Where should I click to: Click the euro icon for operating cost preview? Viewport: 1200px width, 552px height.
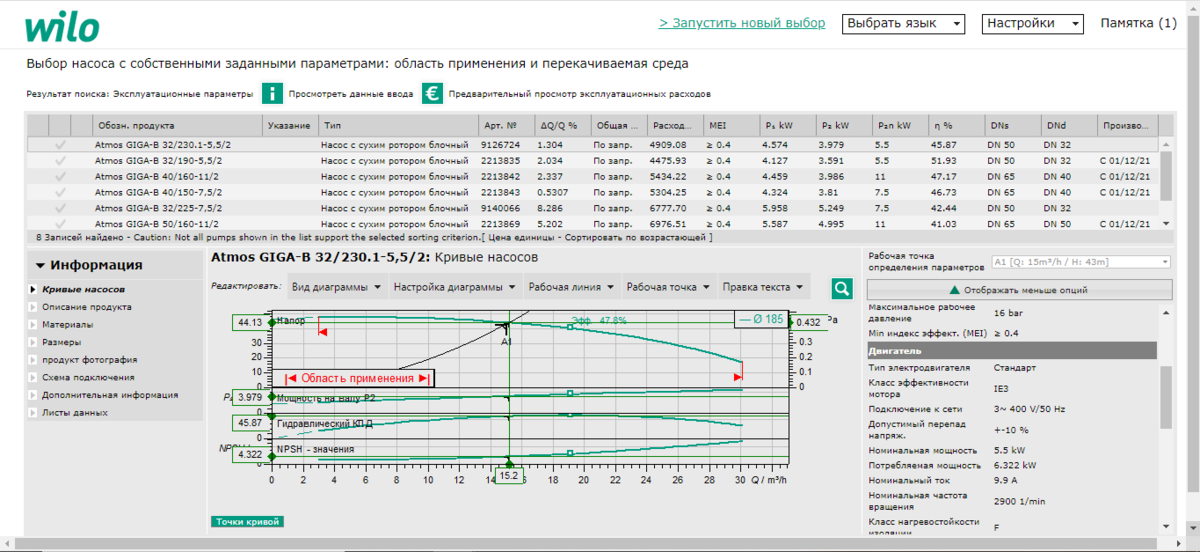click(x=432, y=94)
